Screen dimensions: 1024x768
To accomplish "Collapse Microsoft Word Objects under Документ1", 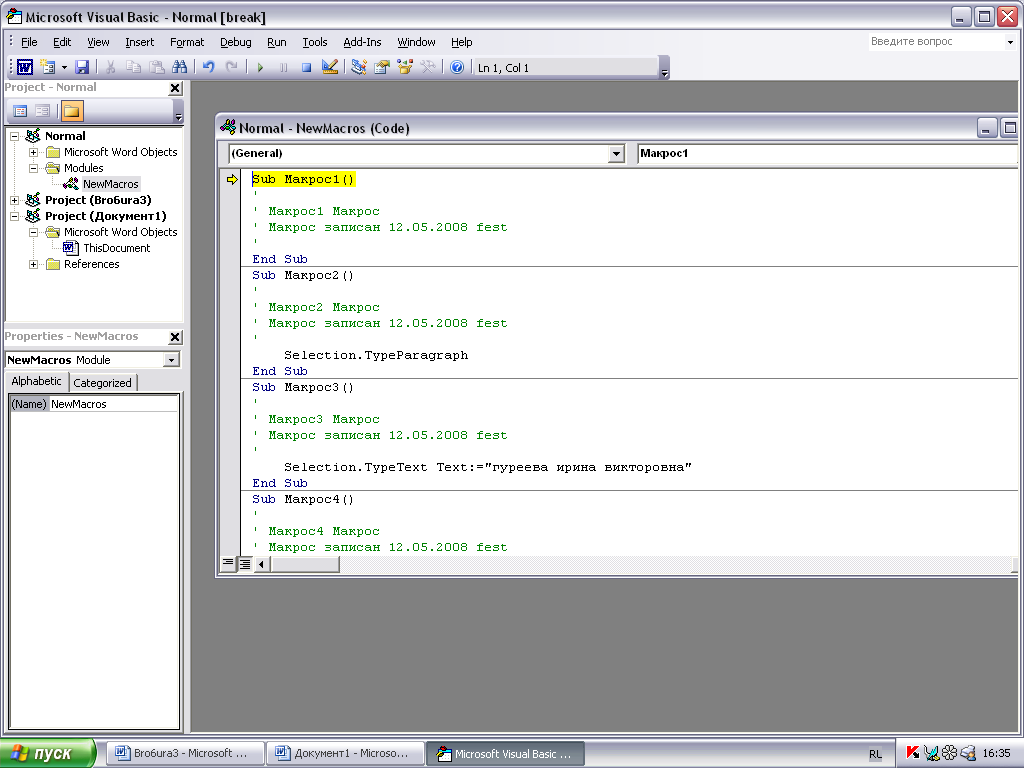I will pyautogui.click(x=33, y=232).
